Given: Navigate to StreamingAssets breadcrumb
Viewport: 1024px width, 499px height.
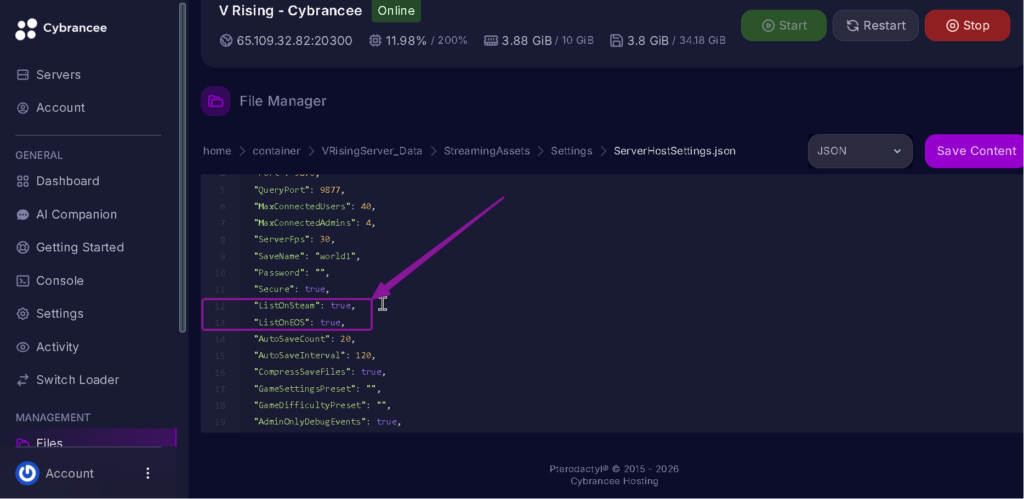Looking at the screenshot, I should tap(487, 151).
